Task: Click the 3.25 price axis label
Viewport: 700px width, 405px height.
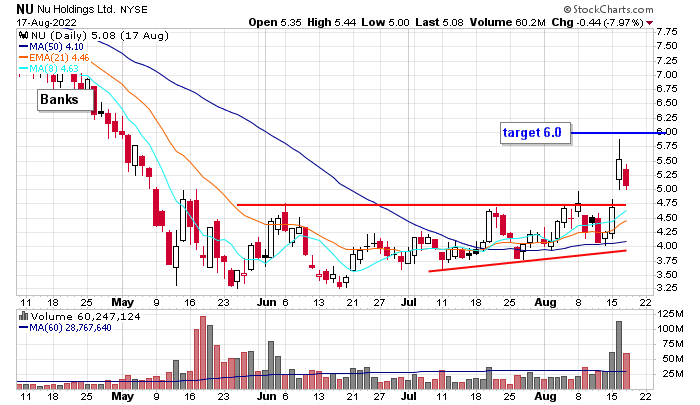Action: pyautogui.click(x=667, y=288)
